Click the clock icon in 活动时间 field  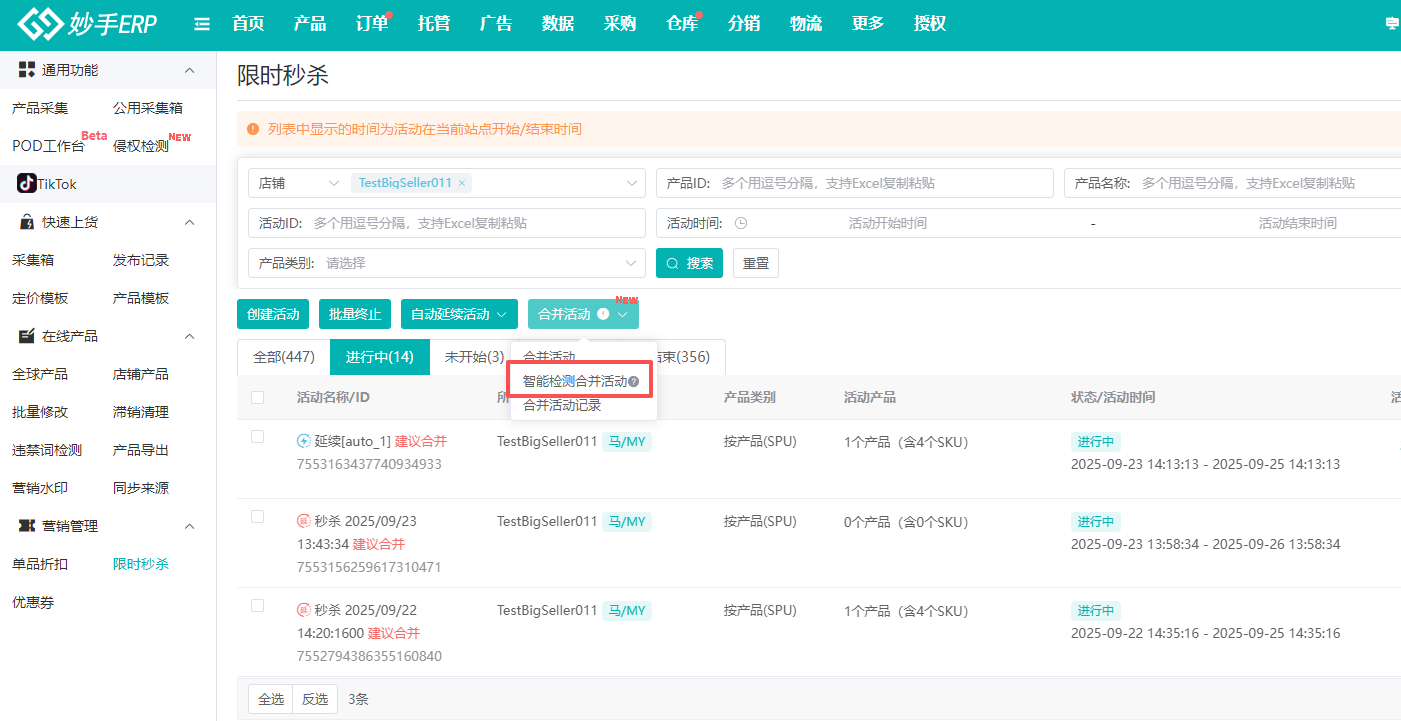pos(741,223)
